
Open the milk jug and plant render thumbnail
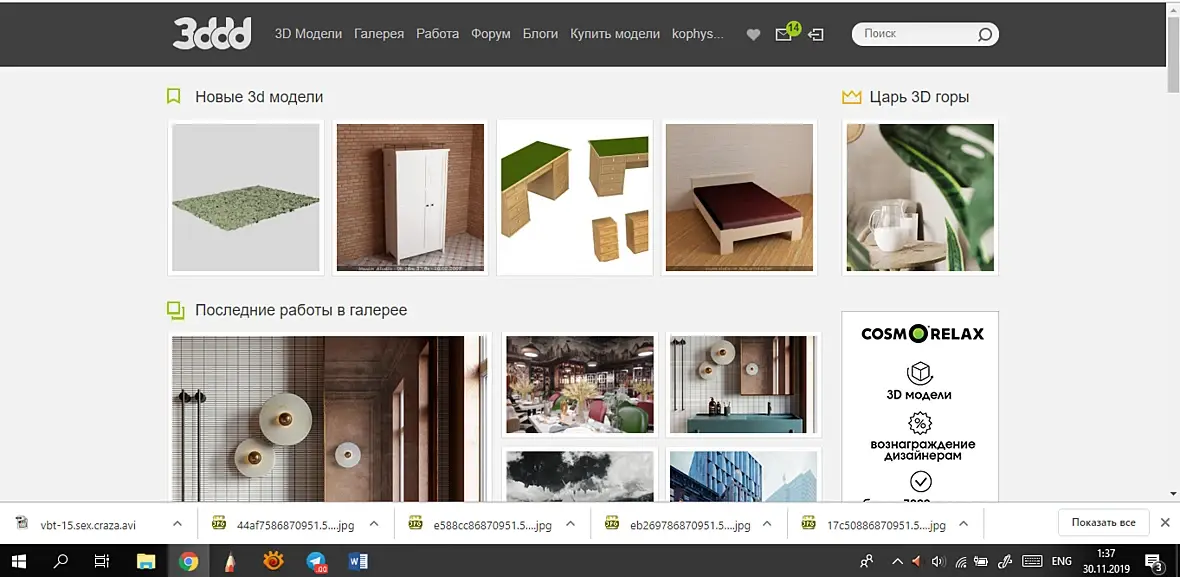(x=920, y=197)
